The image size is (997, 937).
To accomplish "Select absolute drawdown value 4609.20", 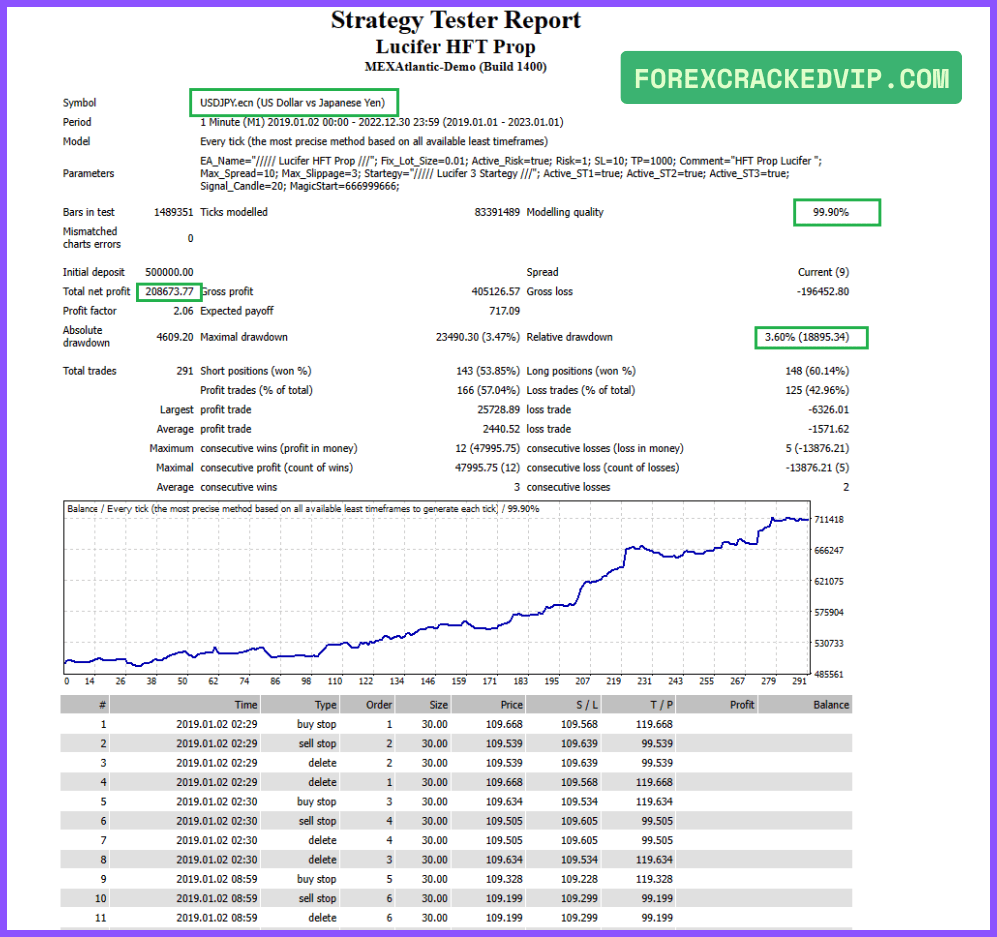I will tap(175, 337).
